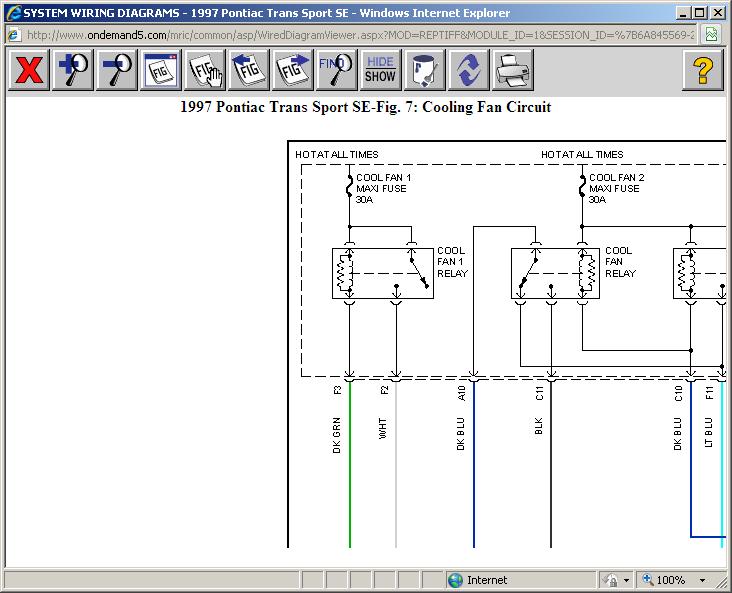This screenshot has width=732, height=593.
Task: Click the WHT wire label
Action: (x=382, y=428)
